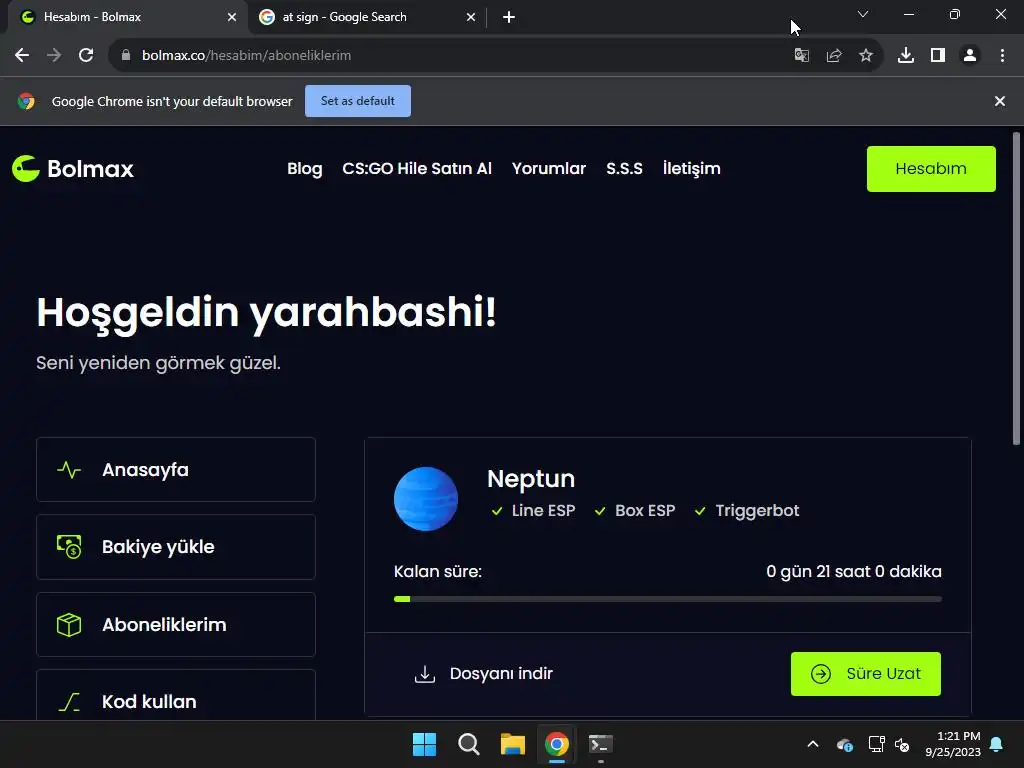Open S.S.S nav link
The height and width of the screenshot is (768, 1024).
pyautogui.click(x=624, y=168)
